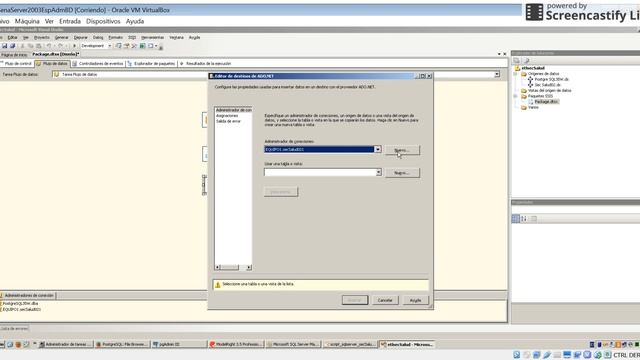Select Administrador de conexiones page in list
The image size is (640, 360).
pos(233,110)
